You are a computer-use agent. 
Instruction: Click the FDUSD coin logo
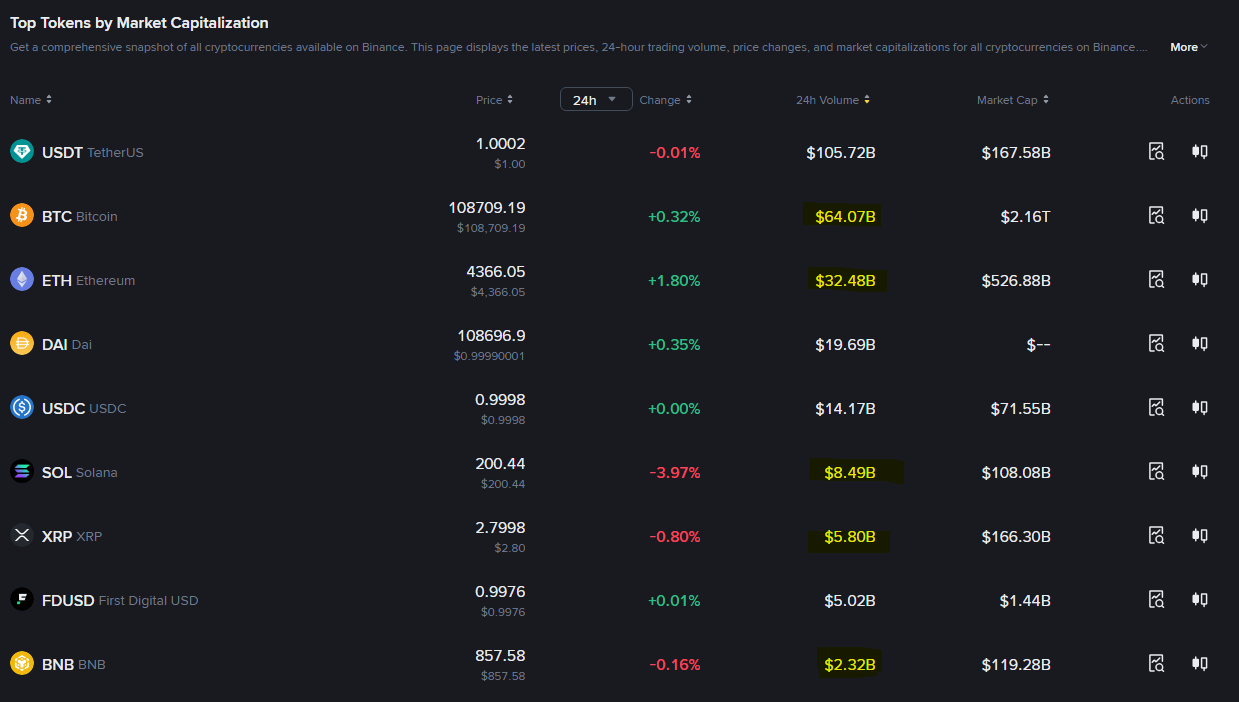[22, 600]
